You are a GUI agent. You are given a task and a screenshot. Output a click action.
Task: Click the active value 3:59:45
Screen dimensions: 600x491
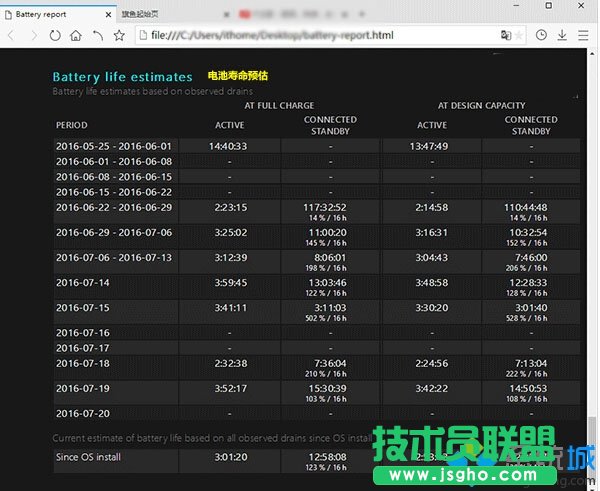pos(231,282)
